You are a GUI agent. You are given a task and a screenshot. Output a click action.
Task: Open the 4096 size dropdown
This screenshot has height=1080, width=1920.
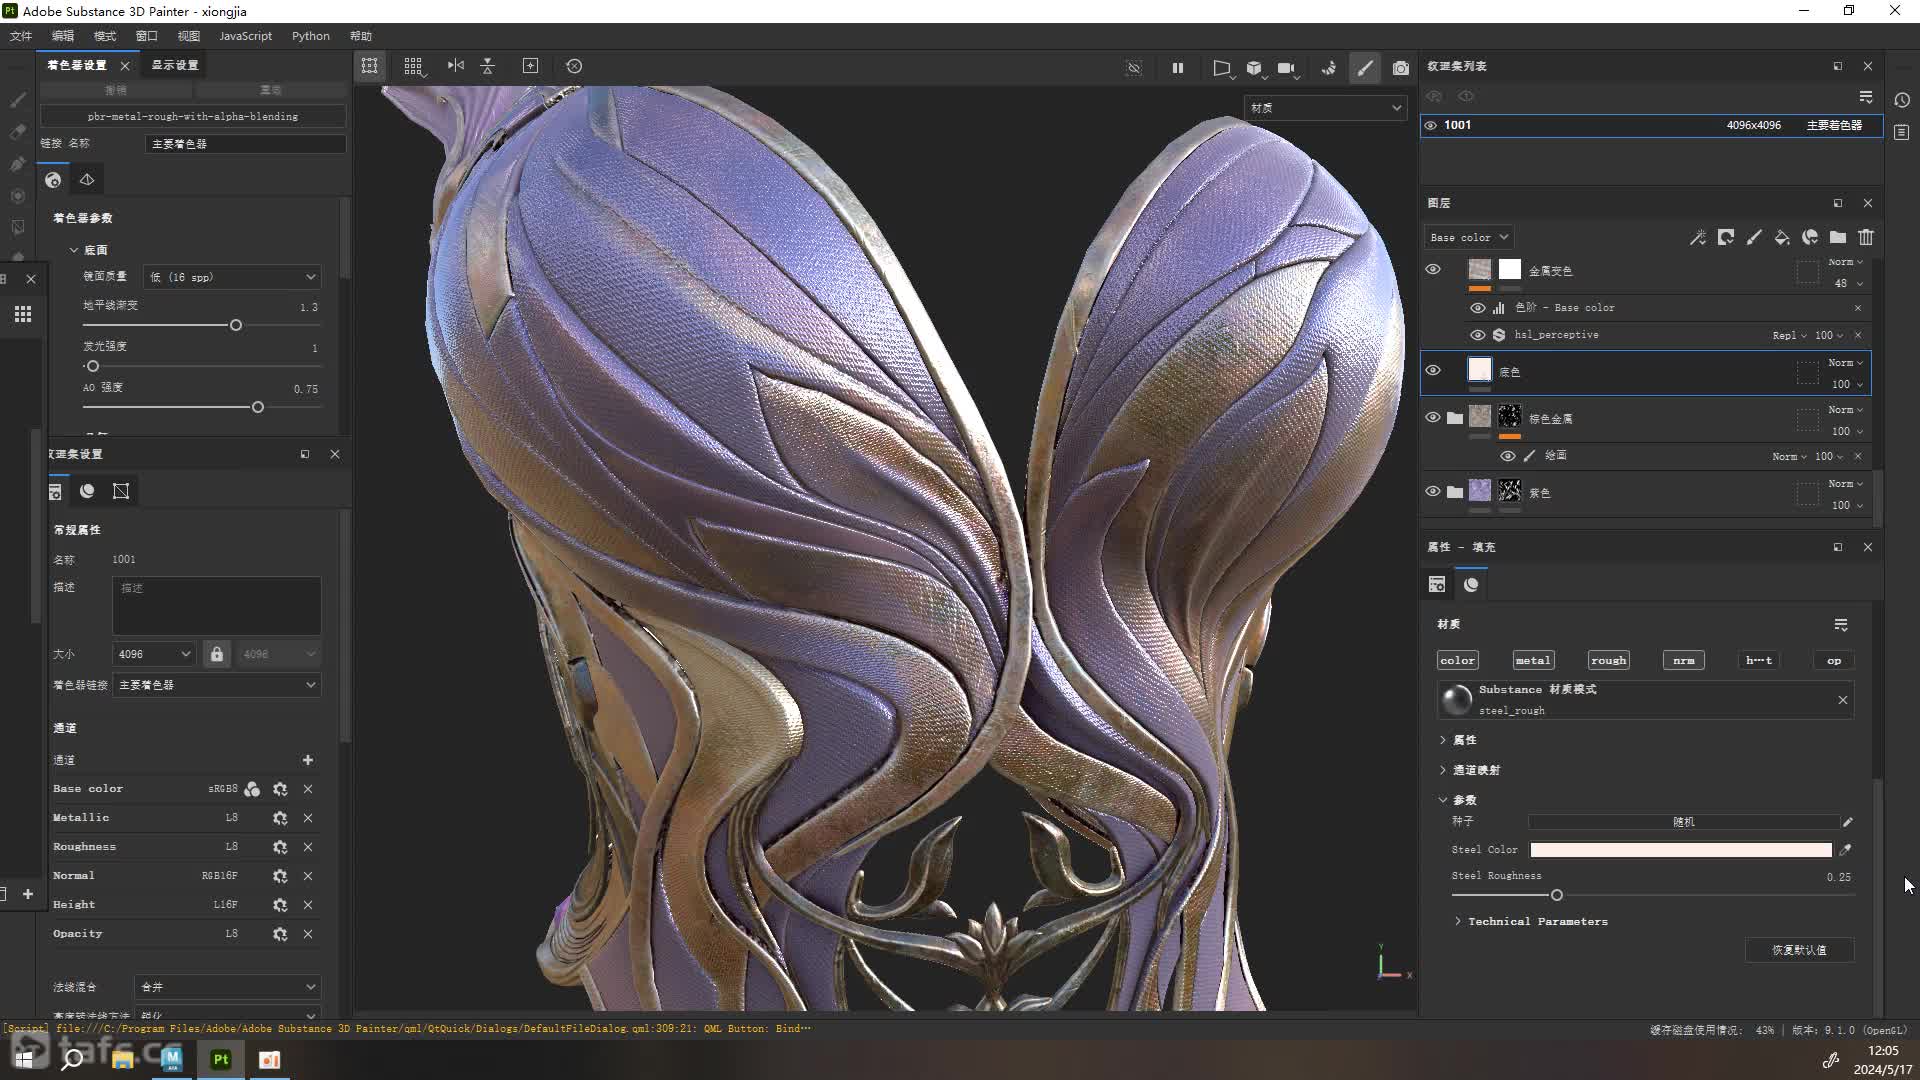coord(153,654)
